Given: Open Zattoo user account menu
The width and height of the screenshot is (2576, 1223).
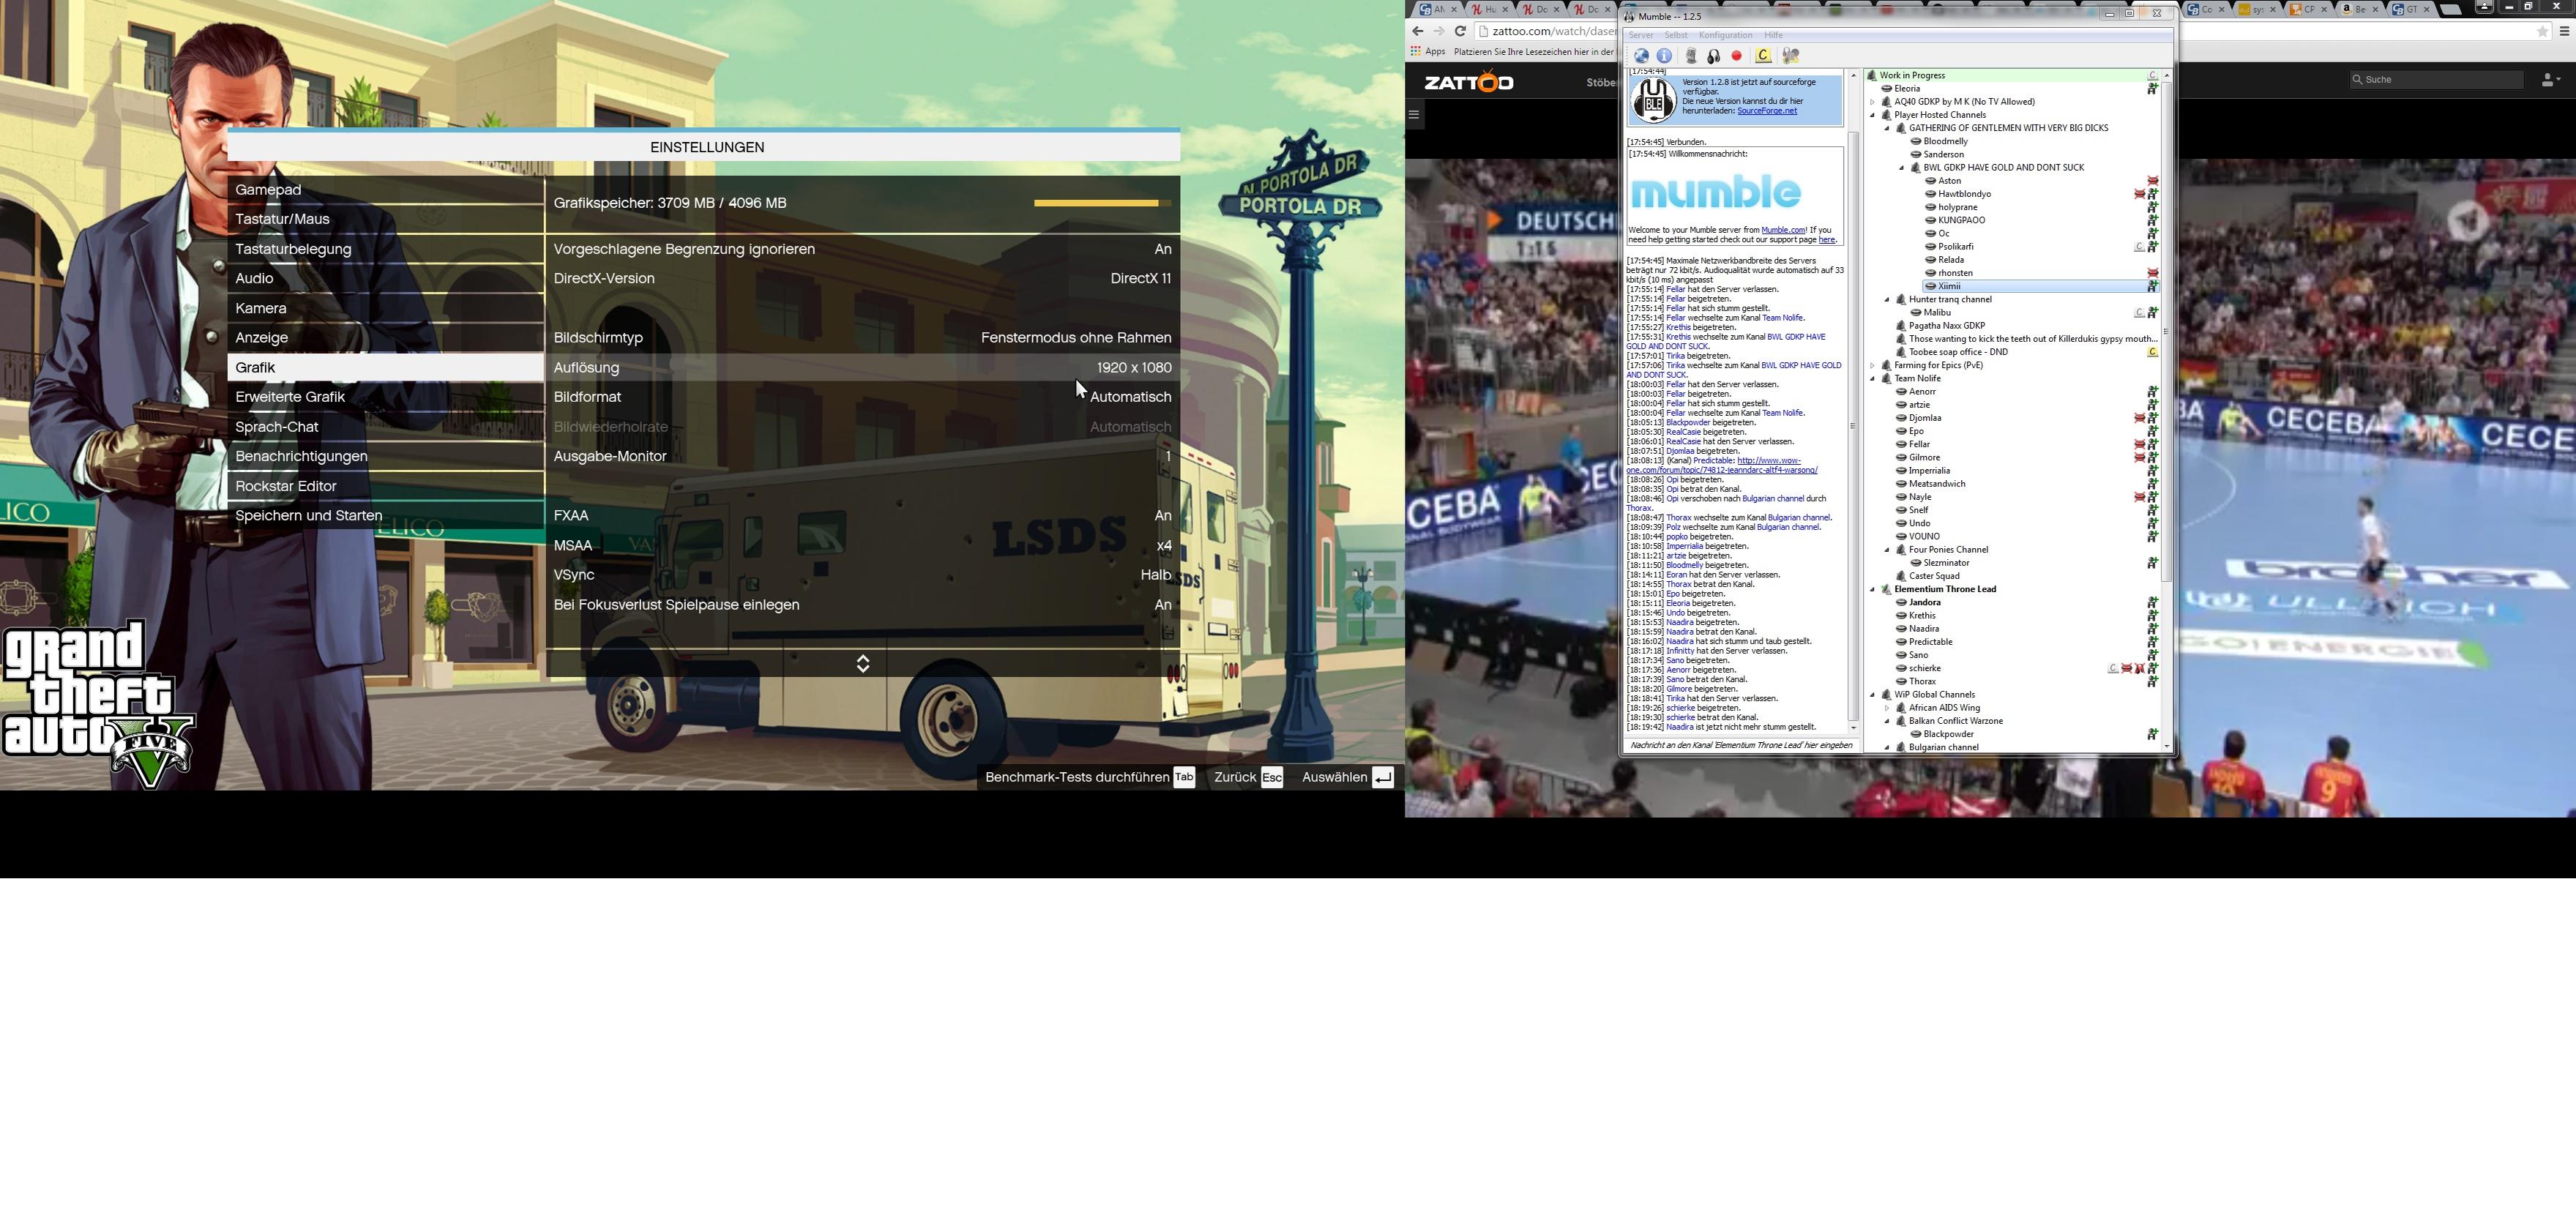Looking at the screenshot, I should 2550,80.
